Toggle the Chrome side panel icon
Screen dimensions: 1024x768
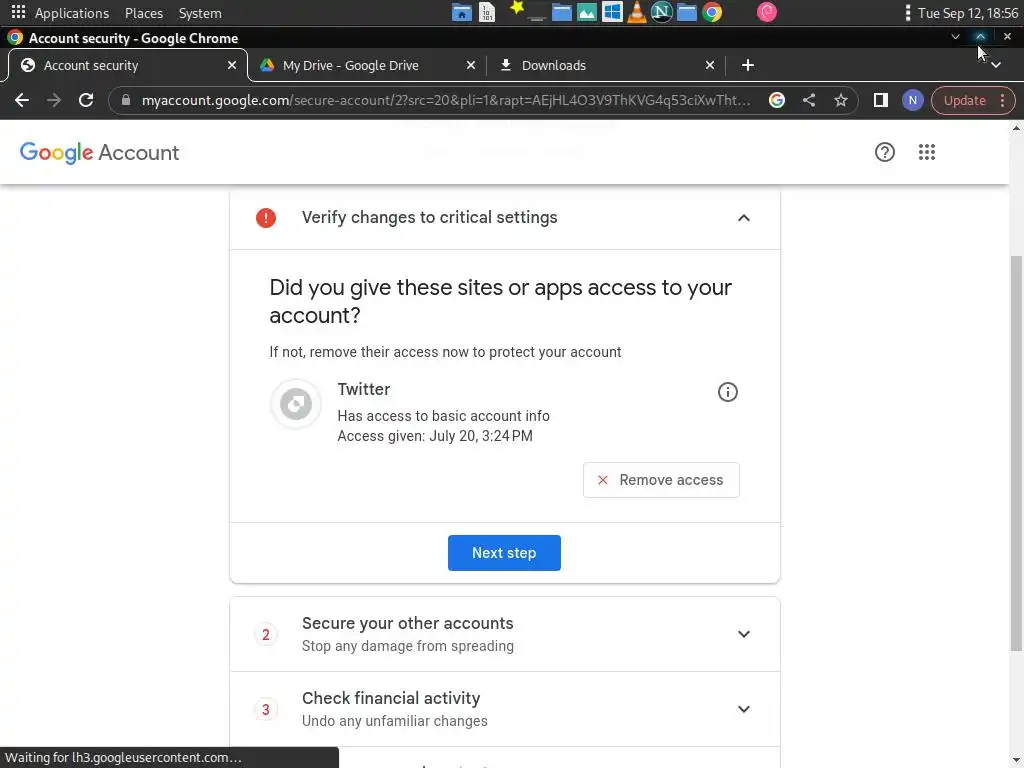click(880, 100)
